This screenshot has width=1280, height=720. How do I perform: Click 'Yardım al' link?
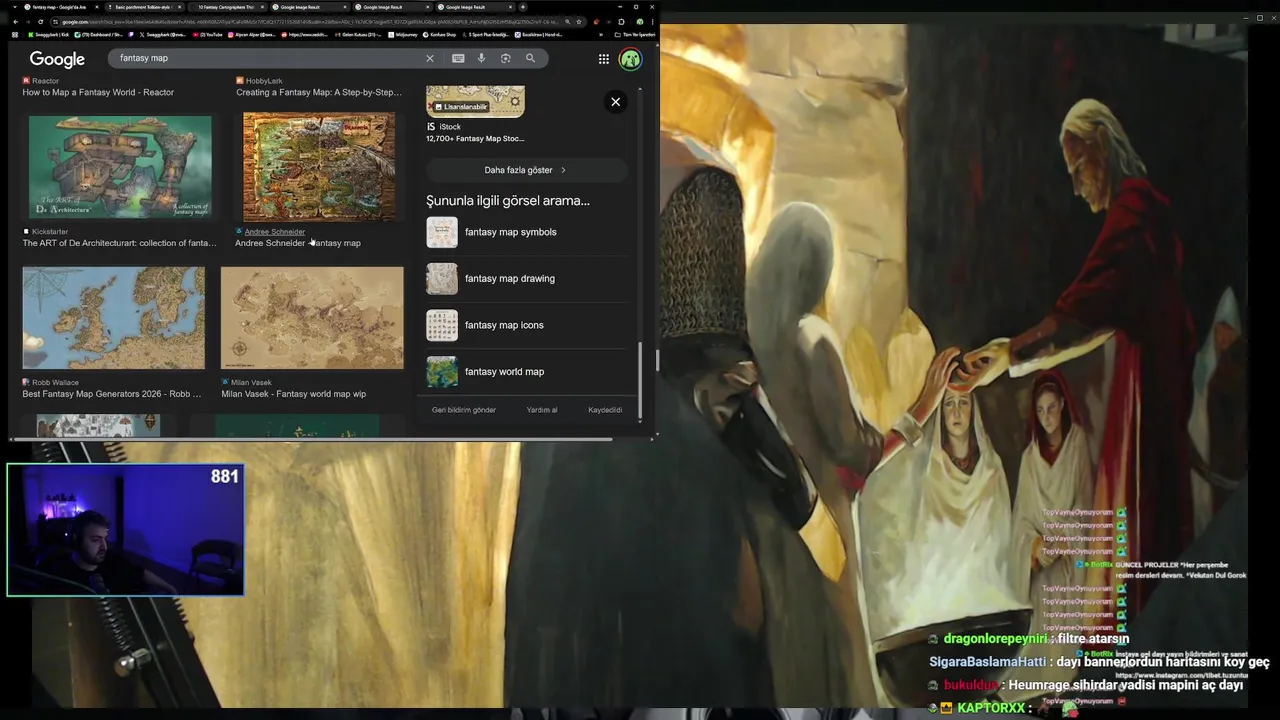coord(542,410)
